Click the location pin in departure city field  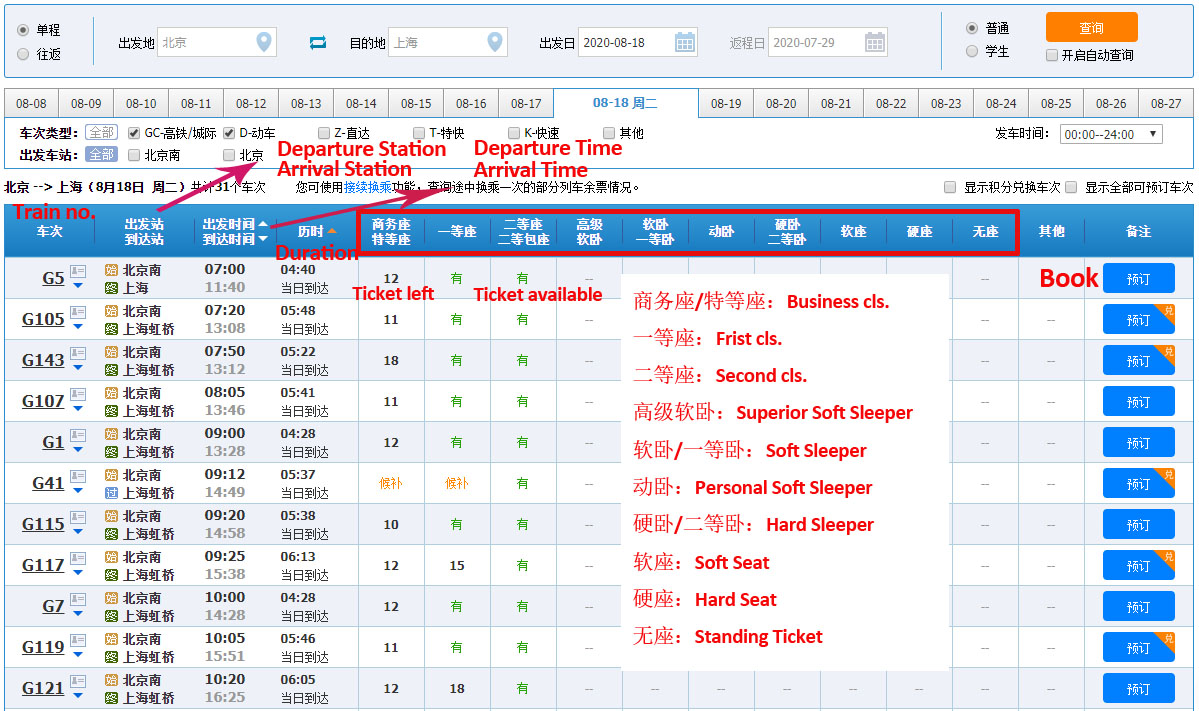click(x=265, y=42)
